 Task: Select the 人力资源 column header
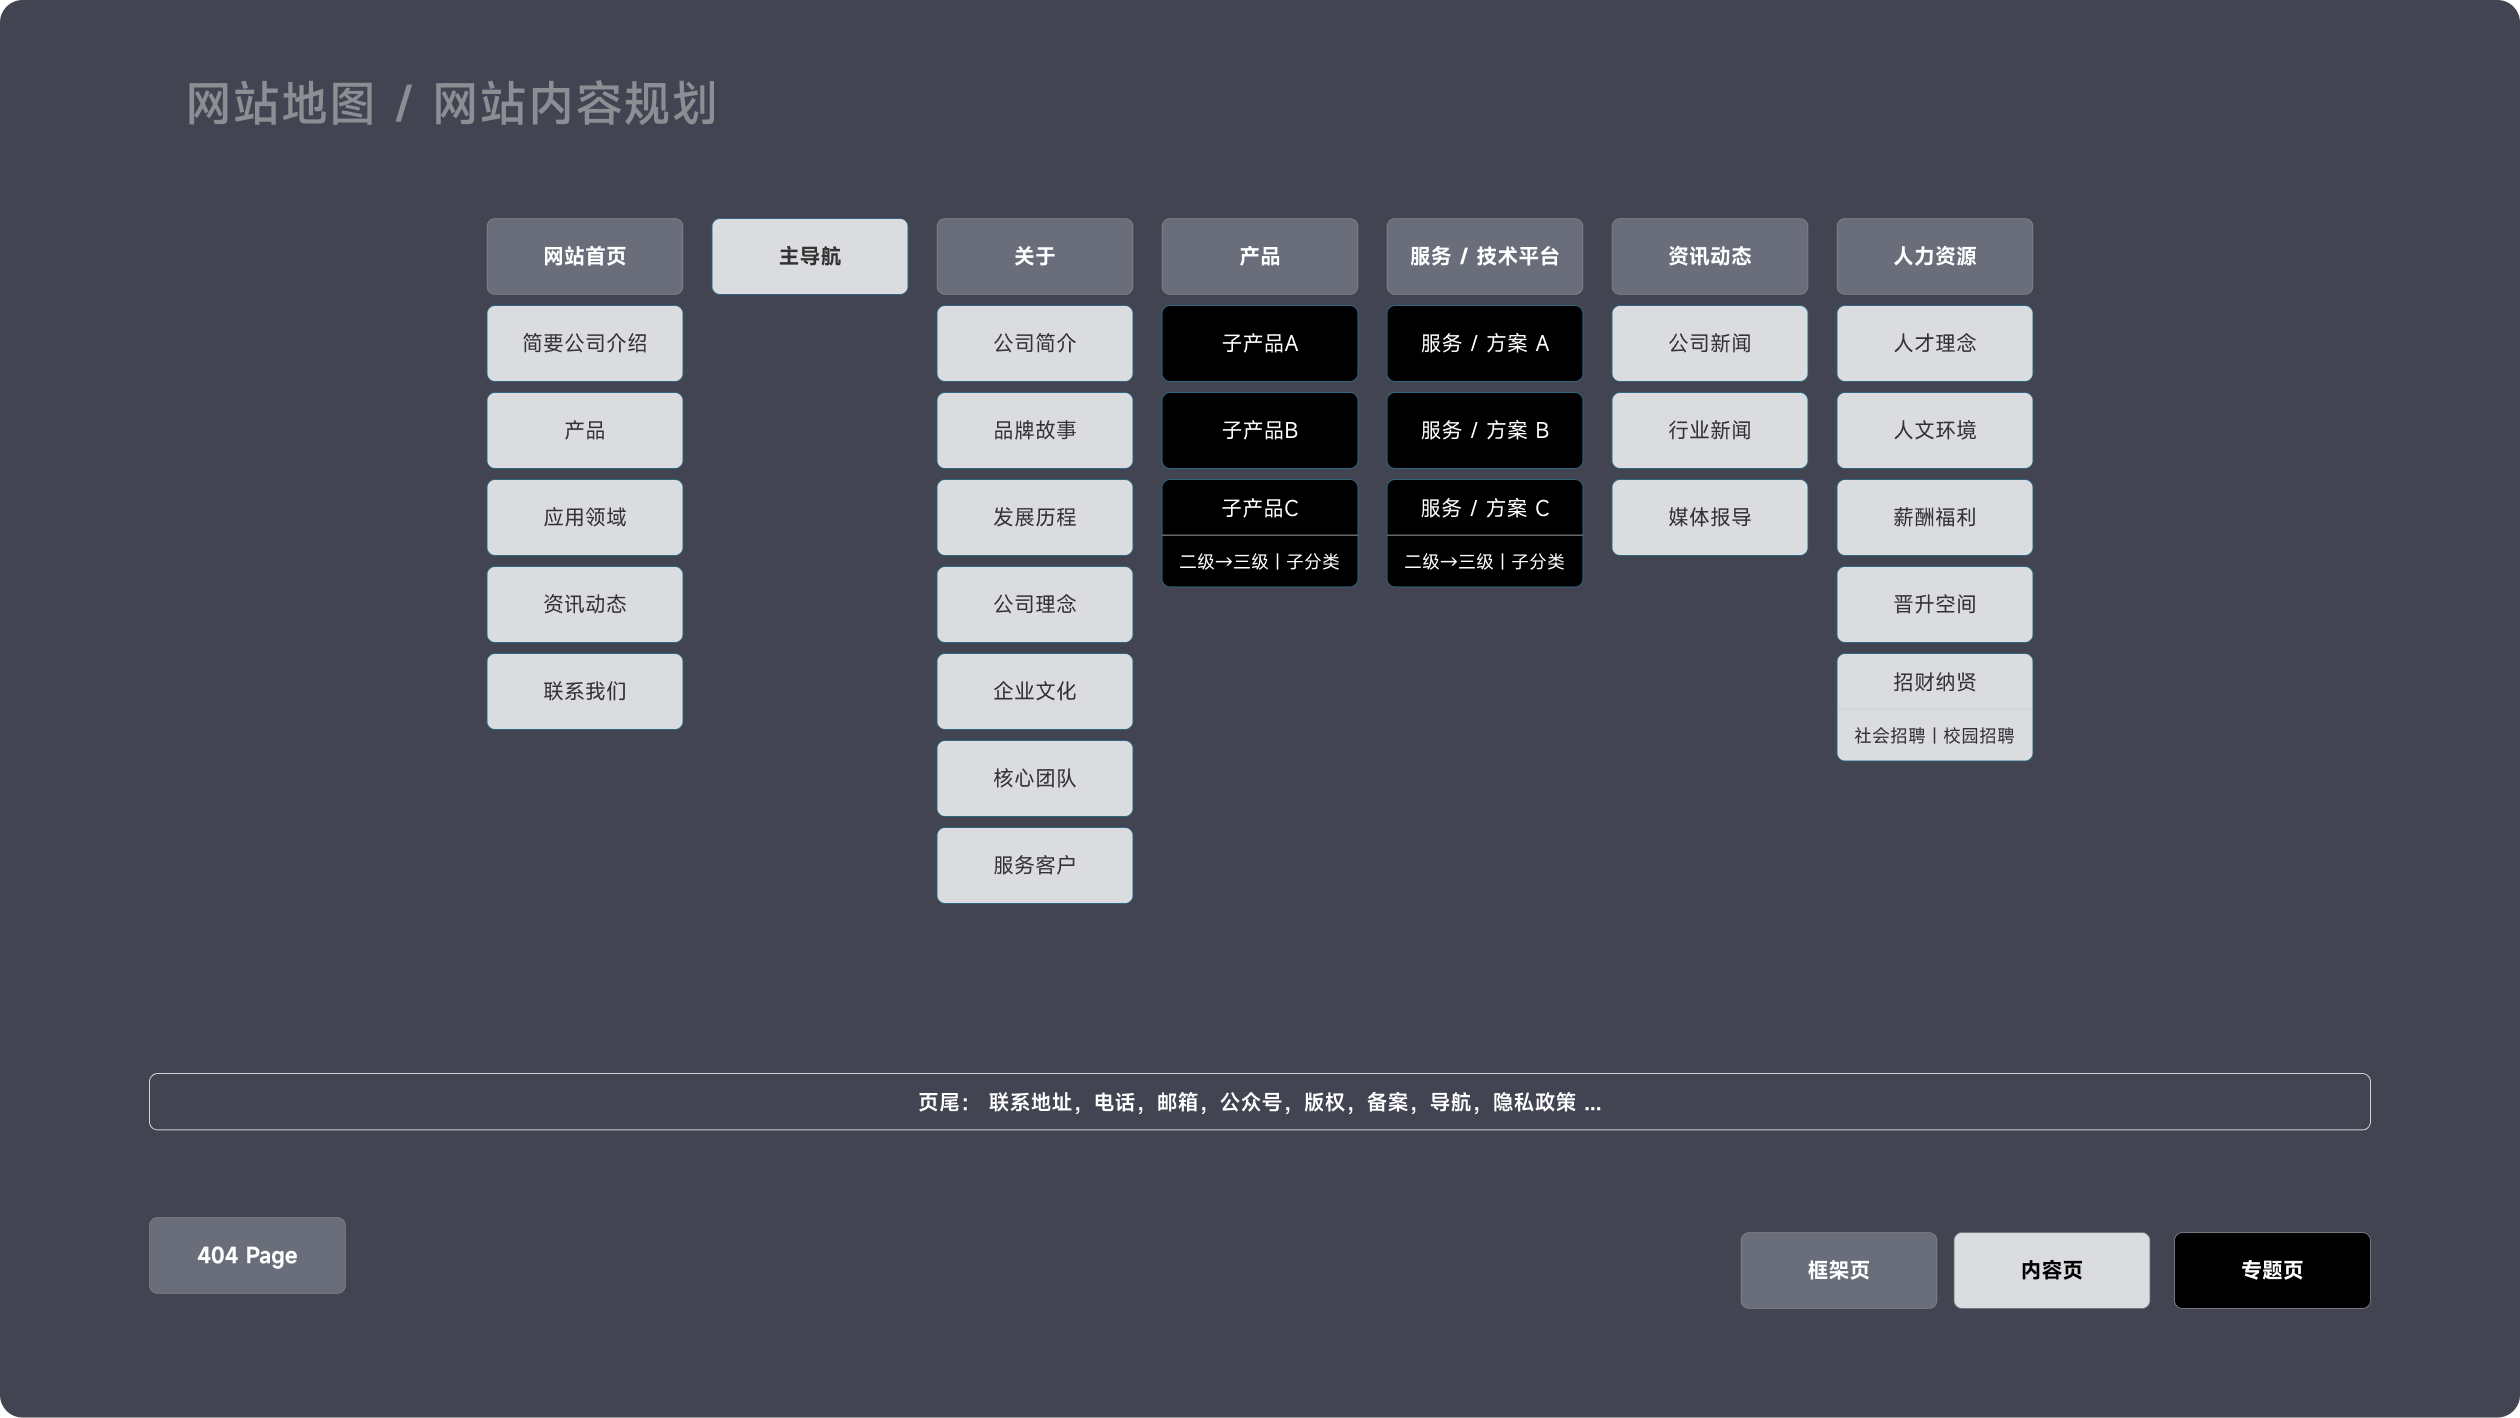pyautogui.click(x=1934, y=256)
